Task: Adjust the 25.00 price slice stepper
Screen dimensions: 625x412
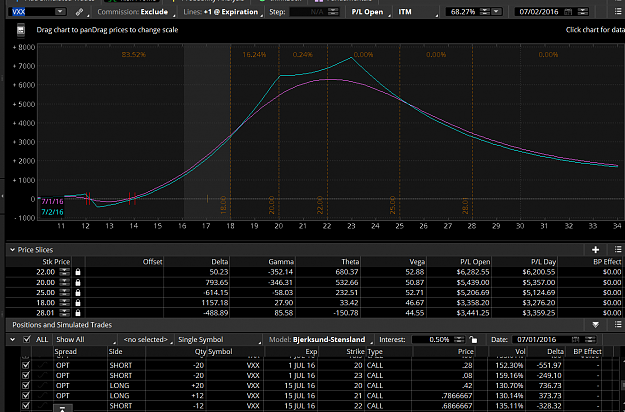Action: click(x=64, y=292)
